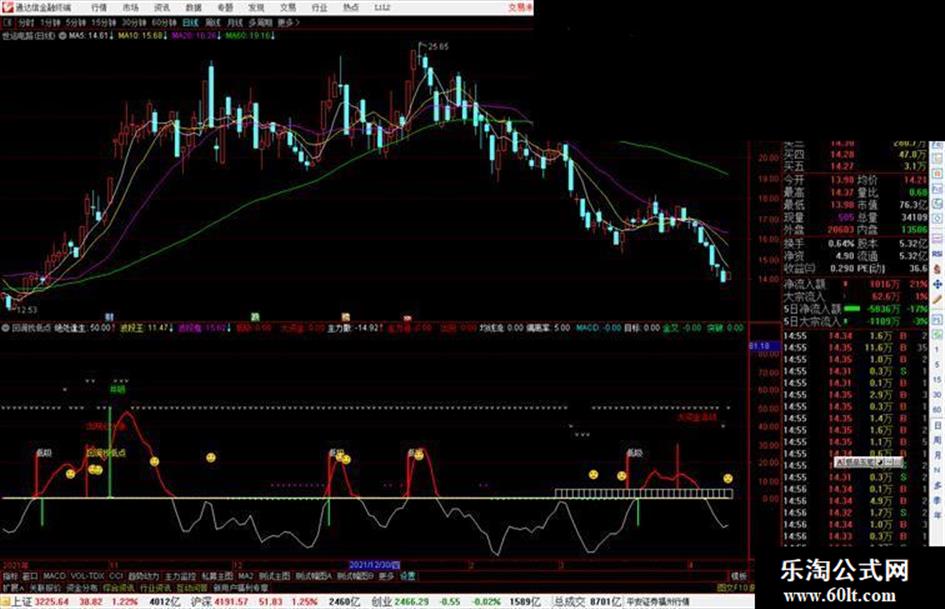Click the red 交易 button at top right
The width and height of the screenshot is (945, 609).
(520, 7)
